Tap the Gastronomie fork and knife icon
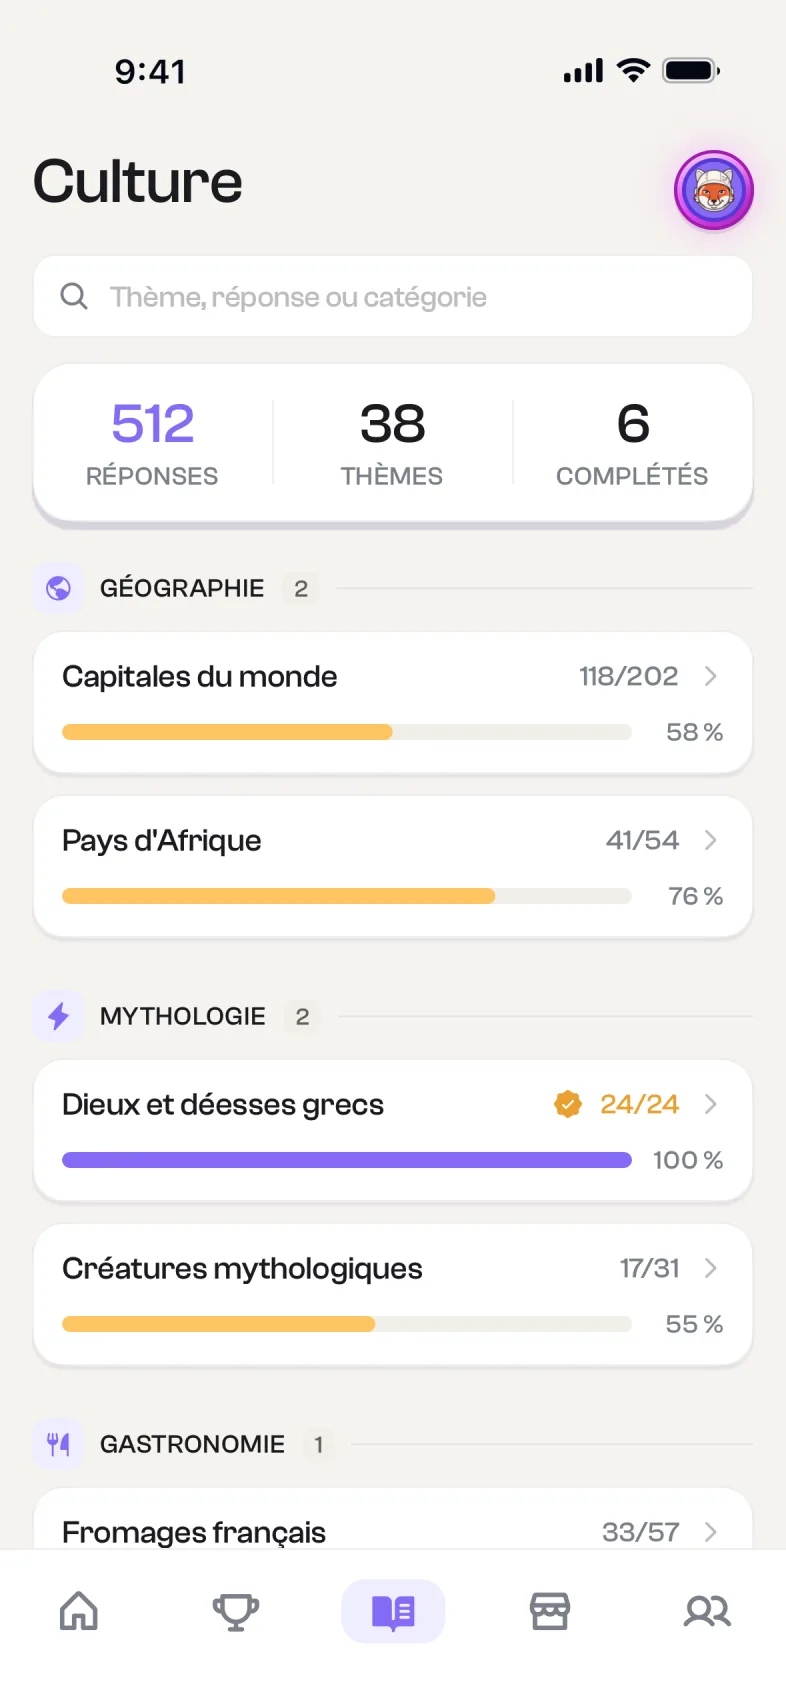This screenshot has height=1704, width=786. (x=58, y=1444)
